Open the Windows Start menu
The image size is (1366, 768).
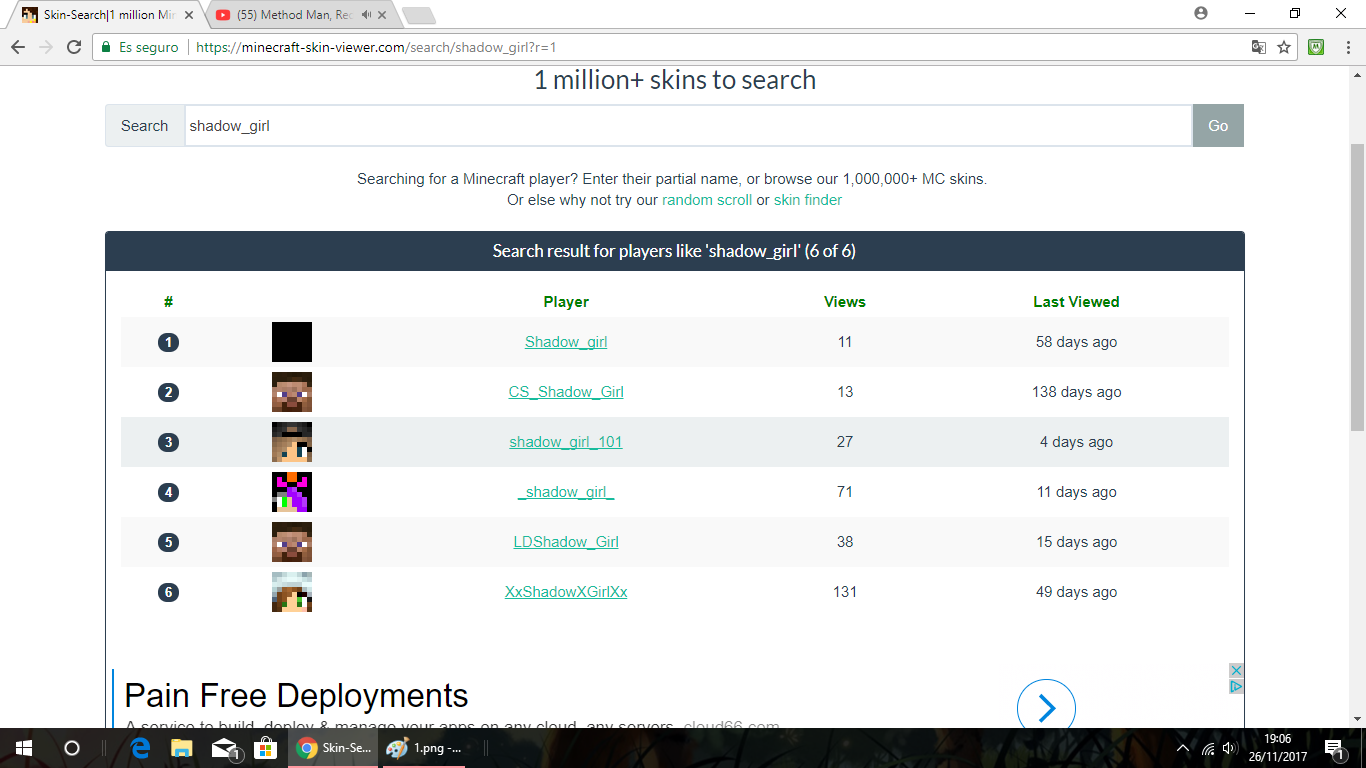[x=24, y=748]
